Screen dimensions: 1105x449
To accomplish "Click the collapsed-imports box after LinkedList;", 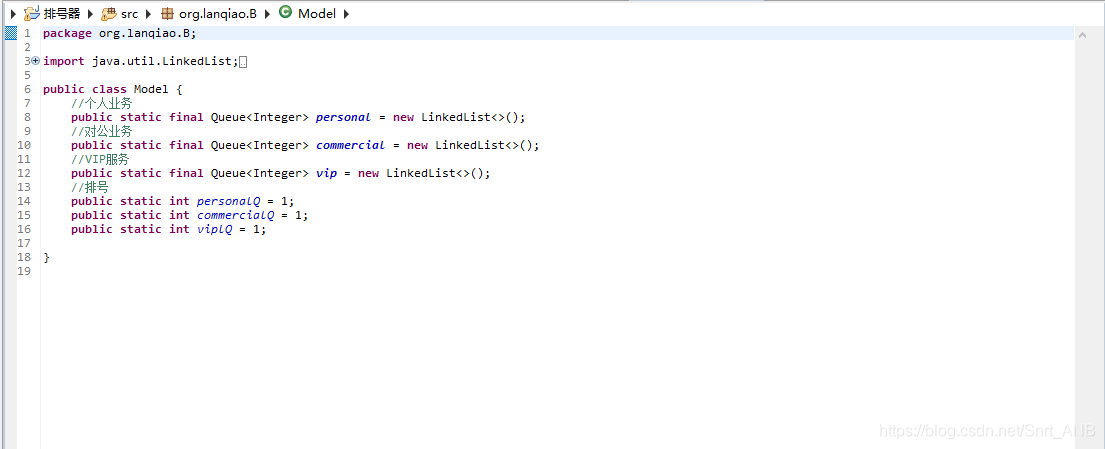I will [244, 62].
